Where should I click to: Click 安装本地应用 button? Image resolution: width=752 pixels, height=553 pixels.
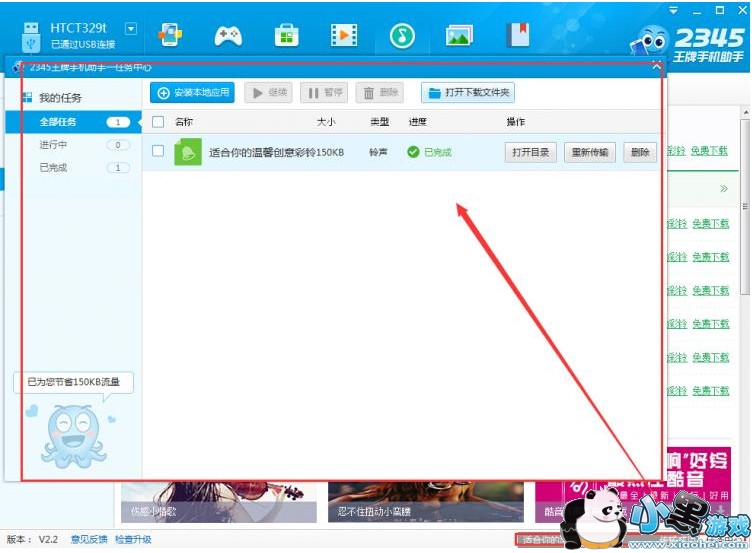coord(192,92)
